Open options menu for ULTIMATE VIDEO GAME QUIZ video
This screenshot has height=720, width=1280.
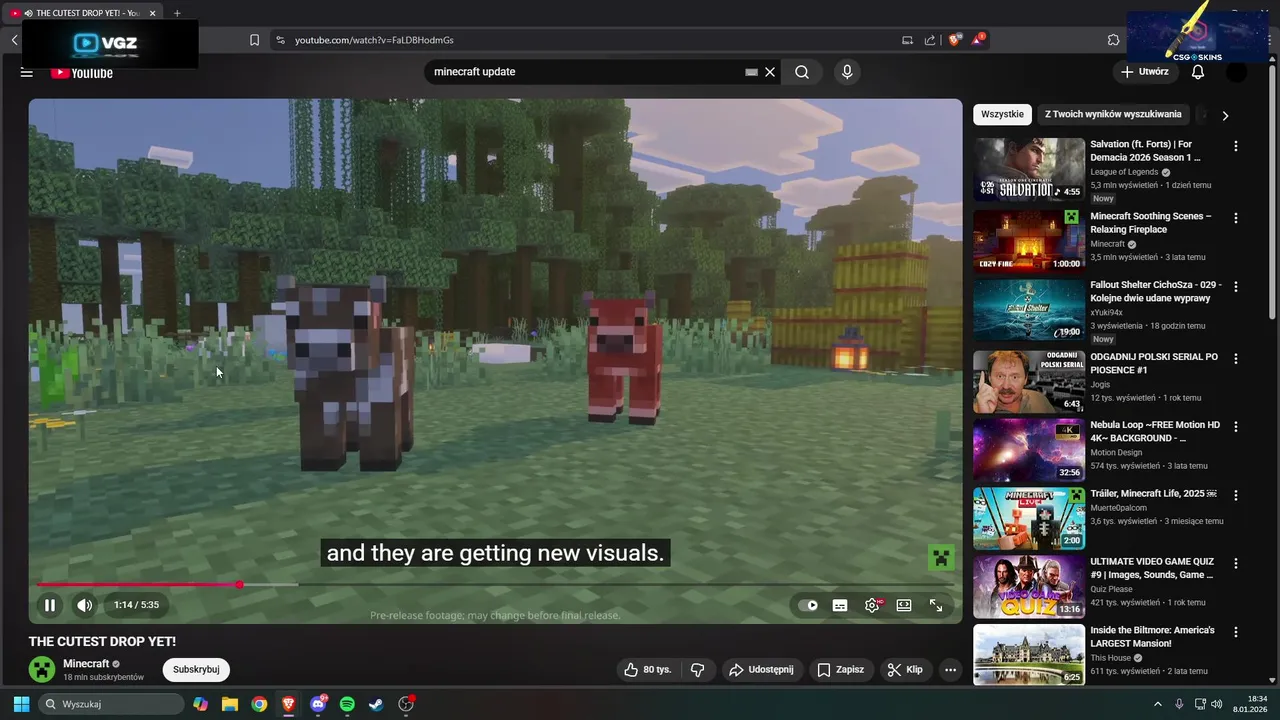click(x=1236, y=563)
